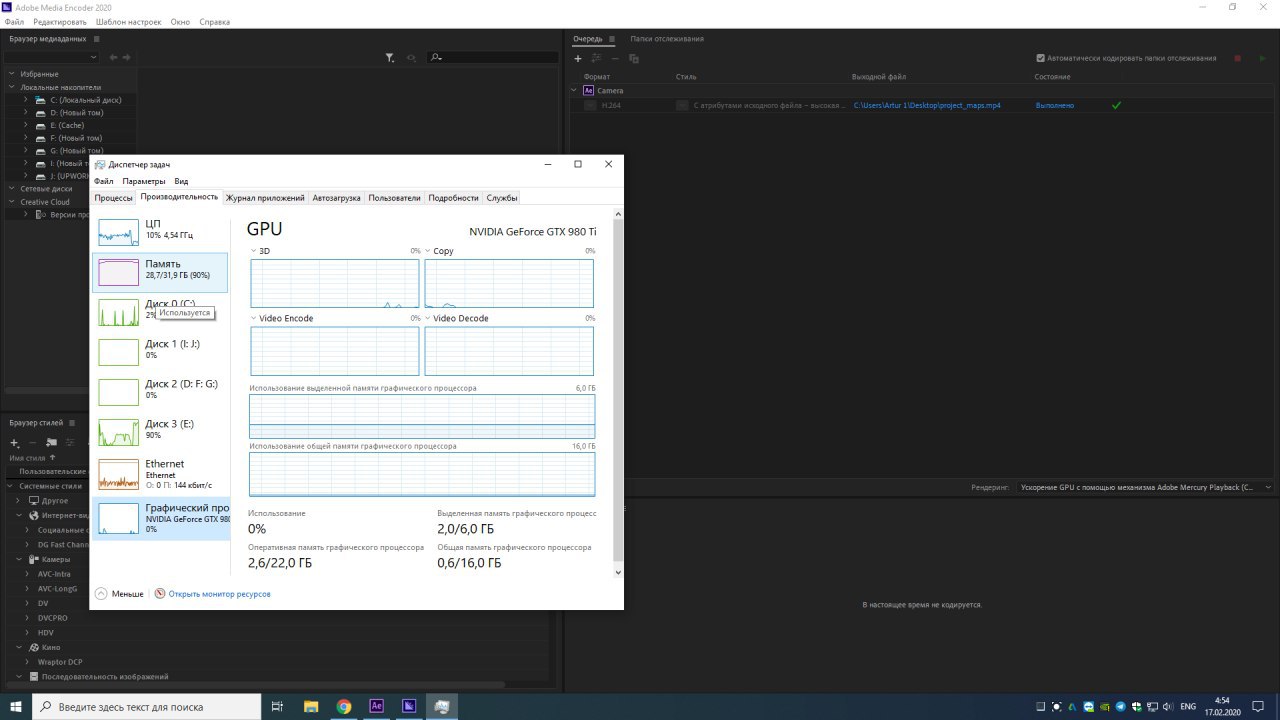
Task: Open the preset dropdown in the Стиль column
Action: pyautogui.click(x=682, y=105)
